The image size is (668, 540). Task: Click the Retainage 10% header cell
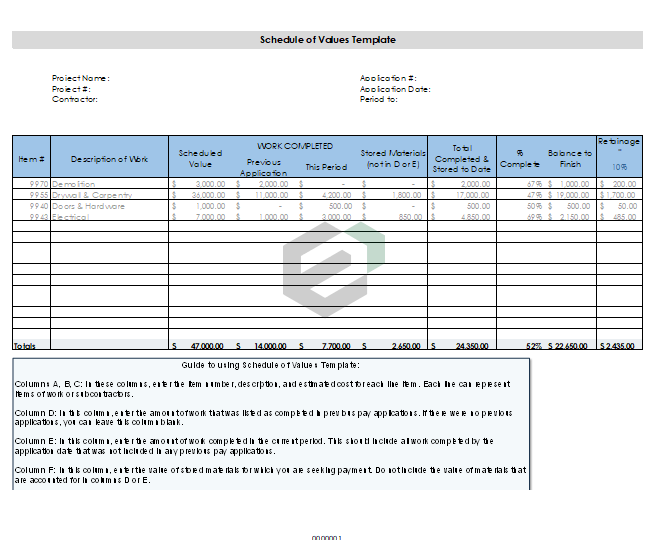click(619, 154)
